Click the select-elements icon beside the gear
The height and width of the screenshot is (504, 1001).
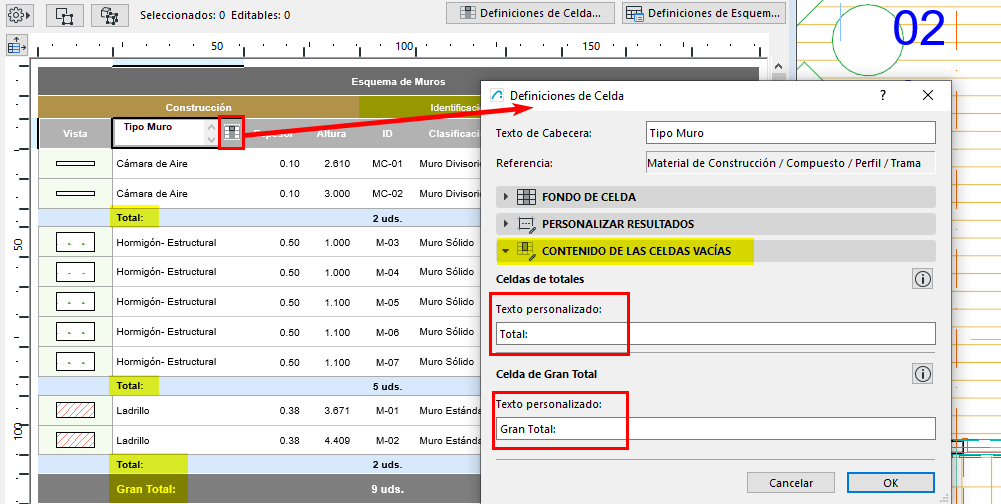64,15
